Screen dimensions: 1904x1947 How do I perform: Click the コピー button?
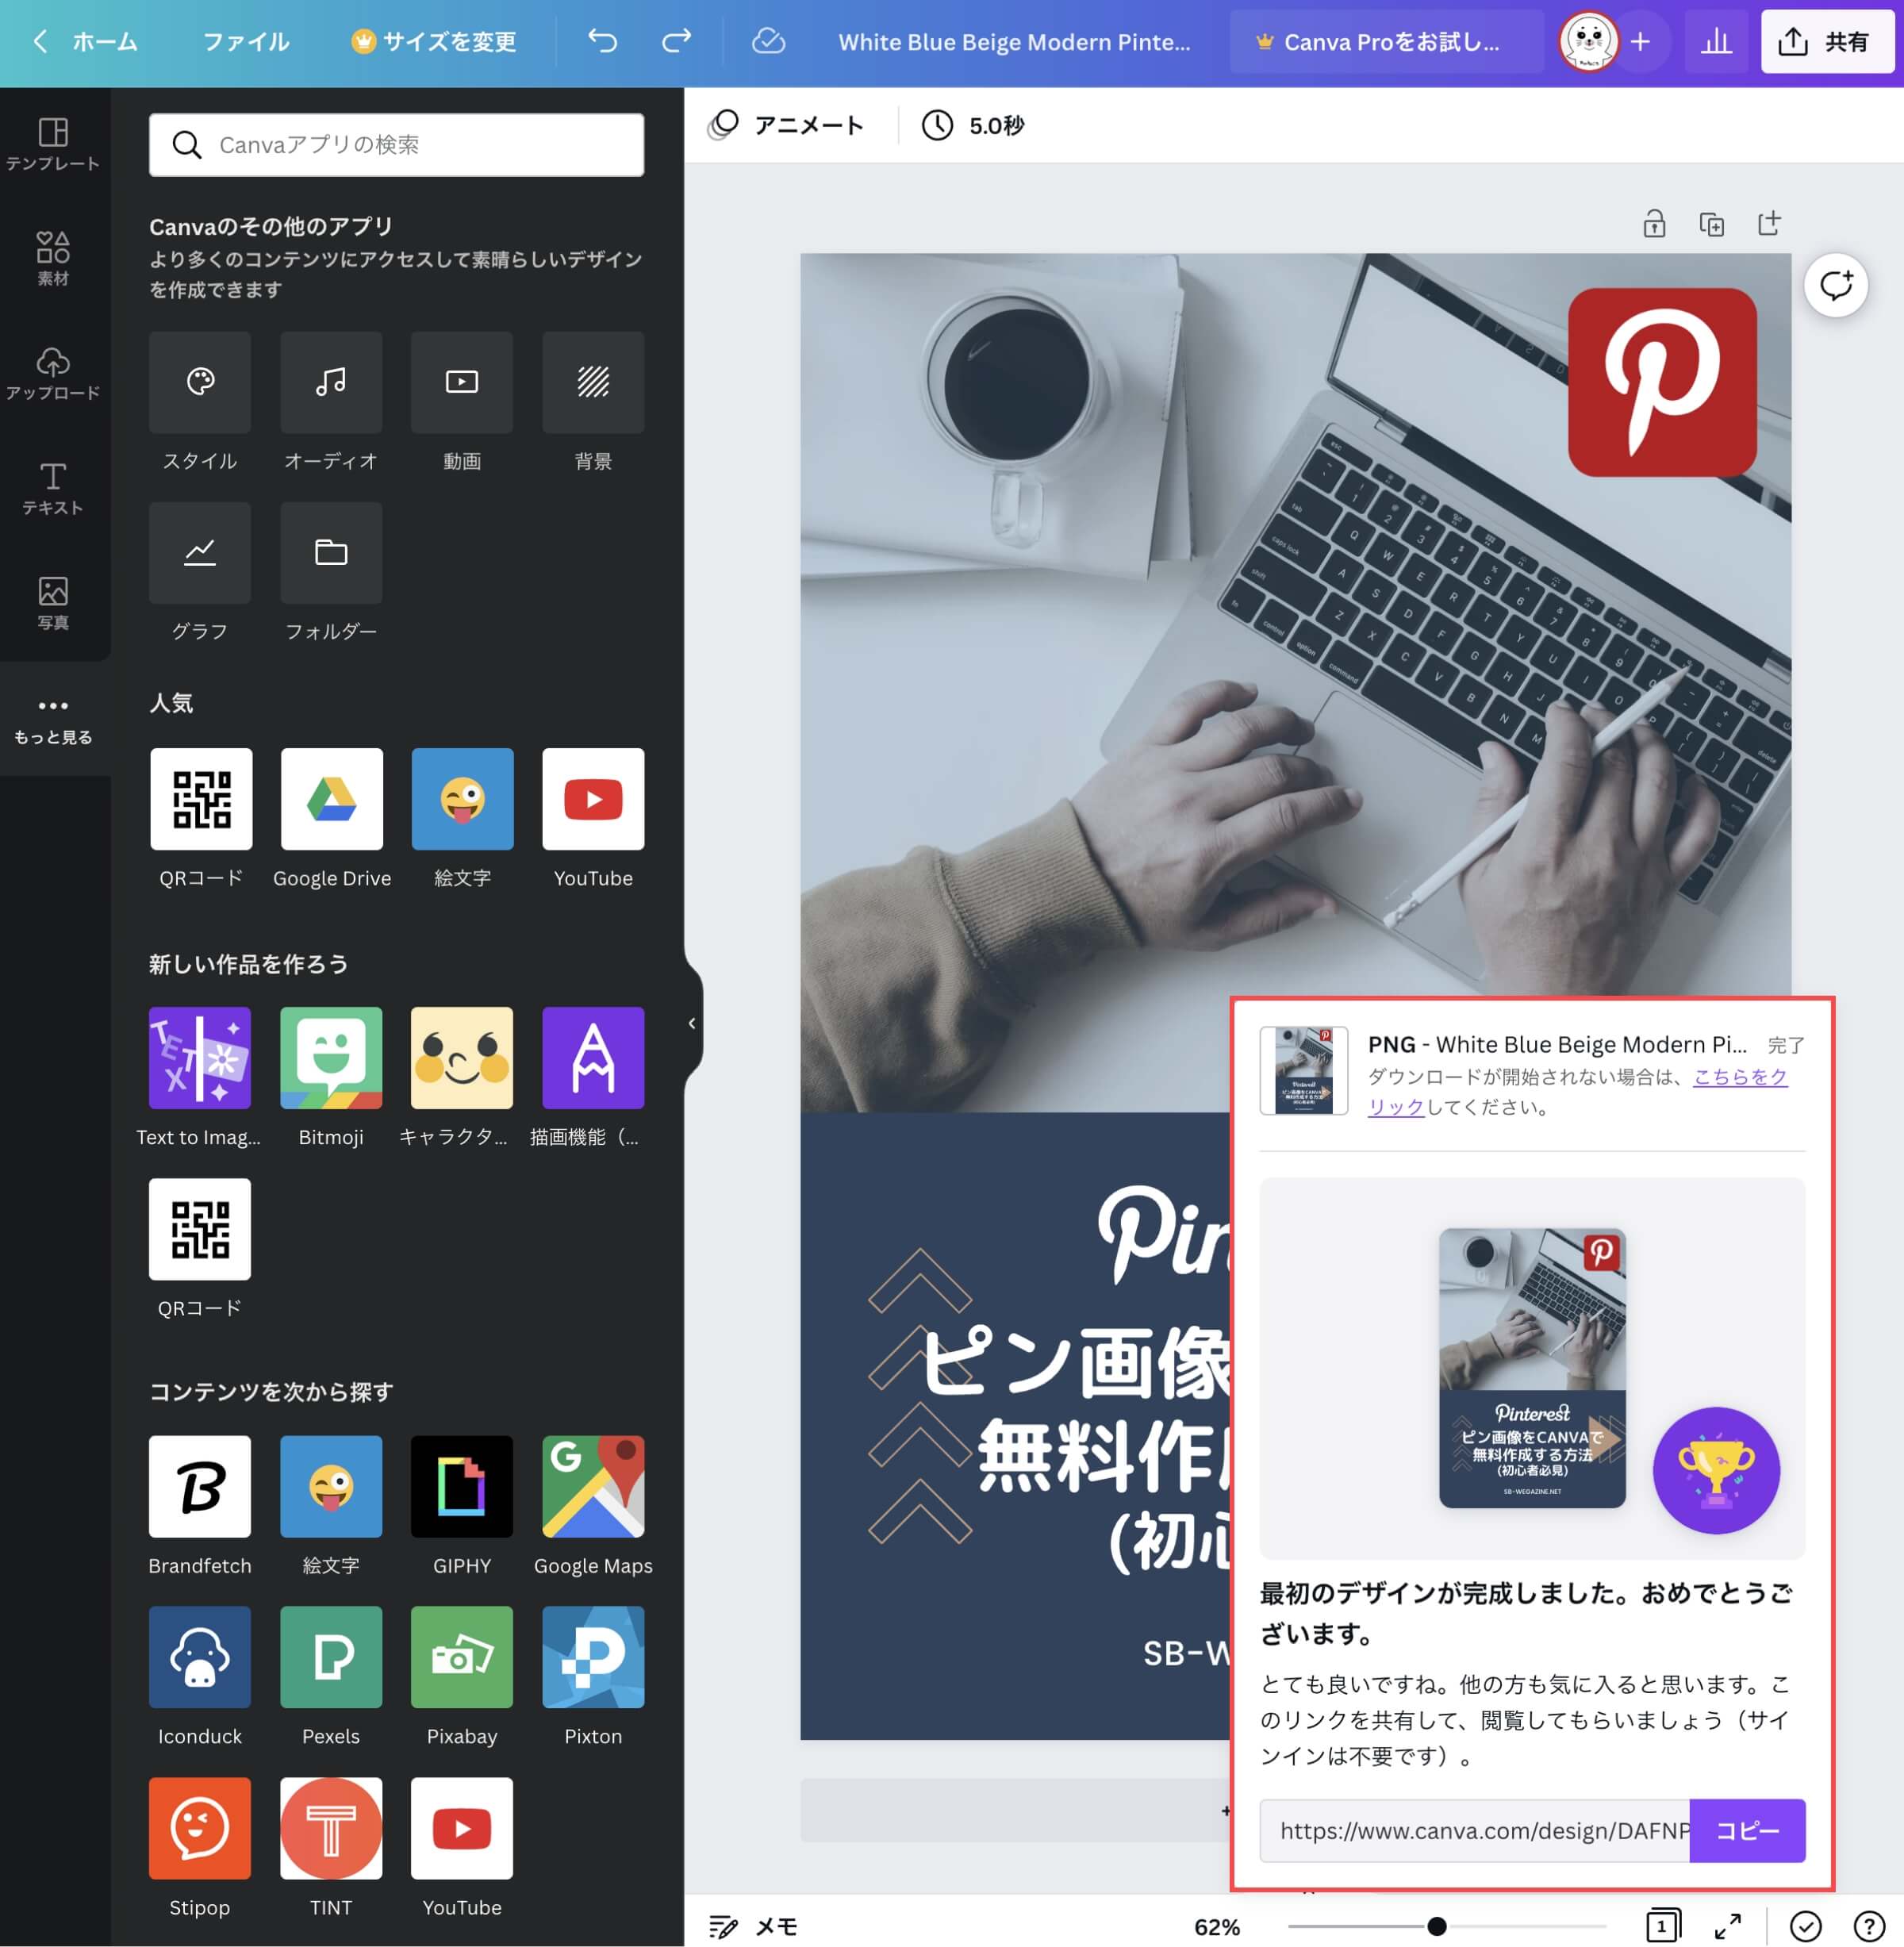click(1747, 1830)
